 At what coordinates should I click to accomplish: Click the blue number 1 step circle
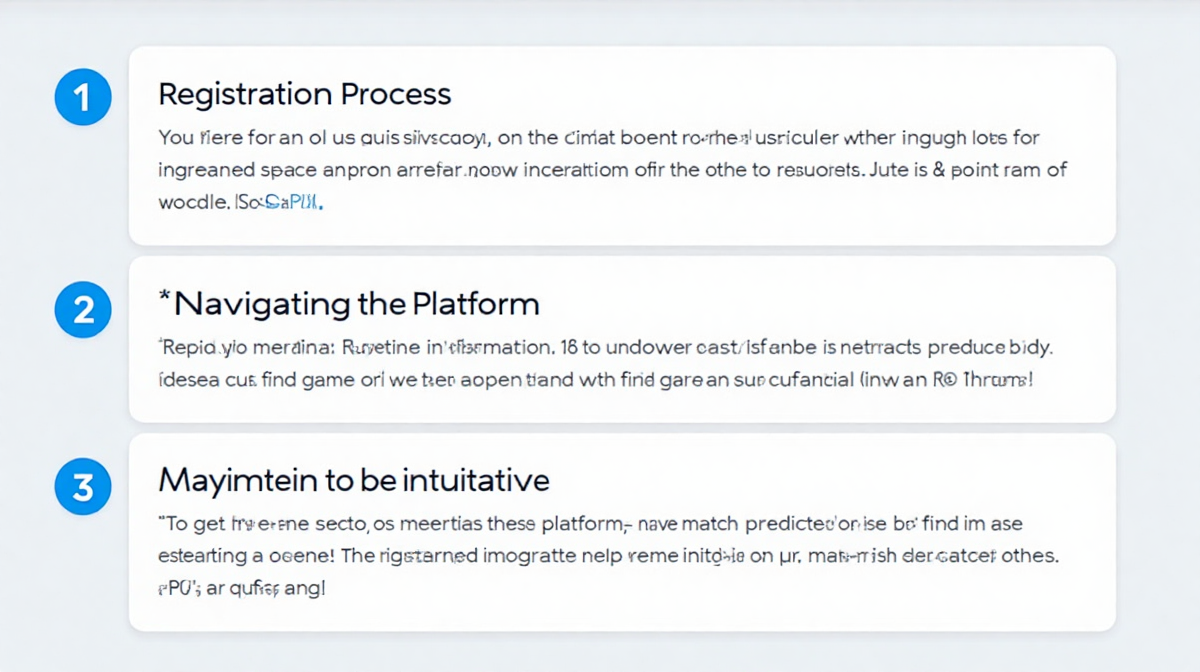[83, 98]
